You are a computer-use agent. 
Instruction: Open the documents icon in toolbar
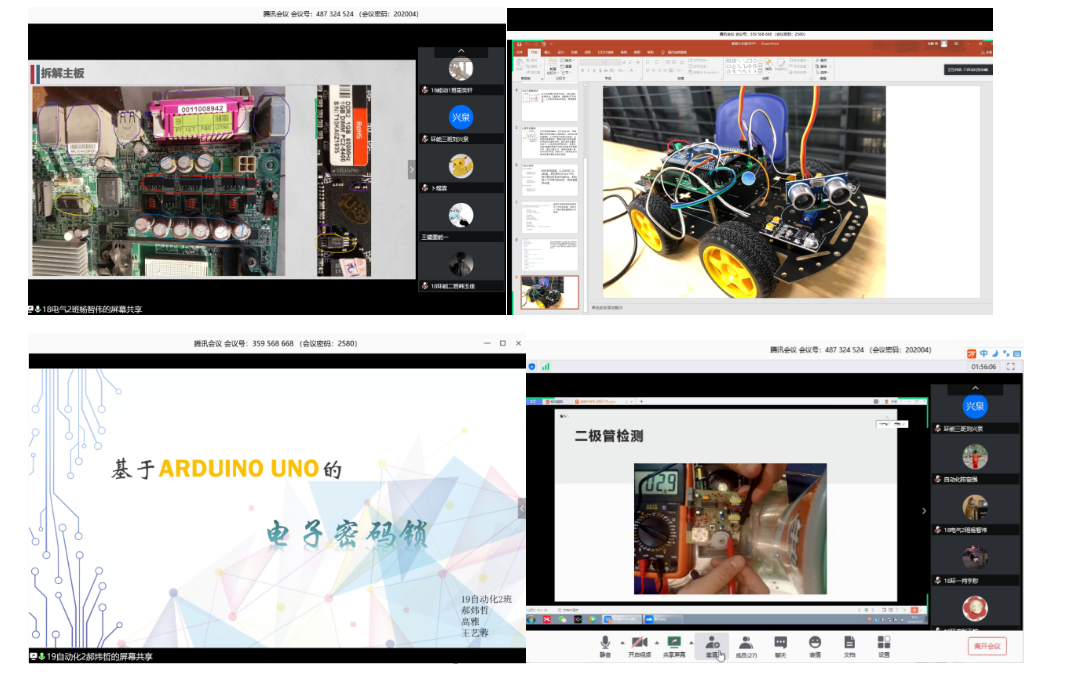pyautogui.click(x=849, y=646)
